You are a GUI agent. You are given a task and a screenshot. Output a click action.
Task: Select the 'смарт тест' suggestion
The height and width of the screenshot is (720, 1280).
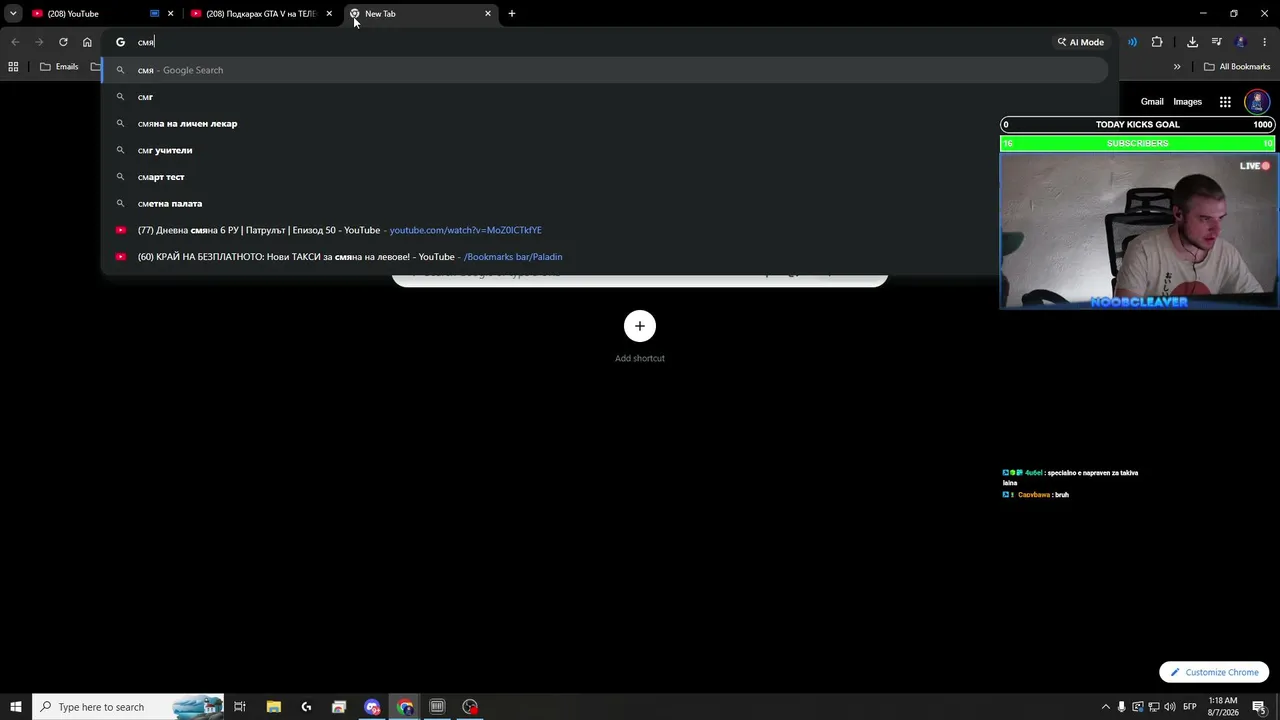(606, 177)
